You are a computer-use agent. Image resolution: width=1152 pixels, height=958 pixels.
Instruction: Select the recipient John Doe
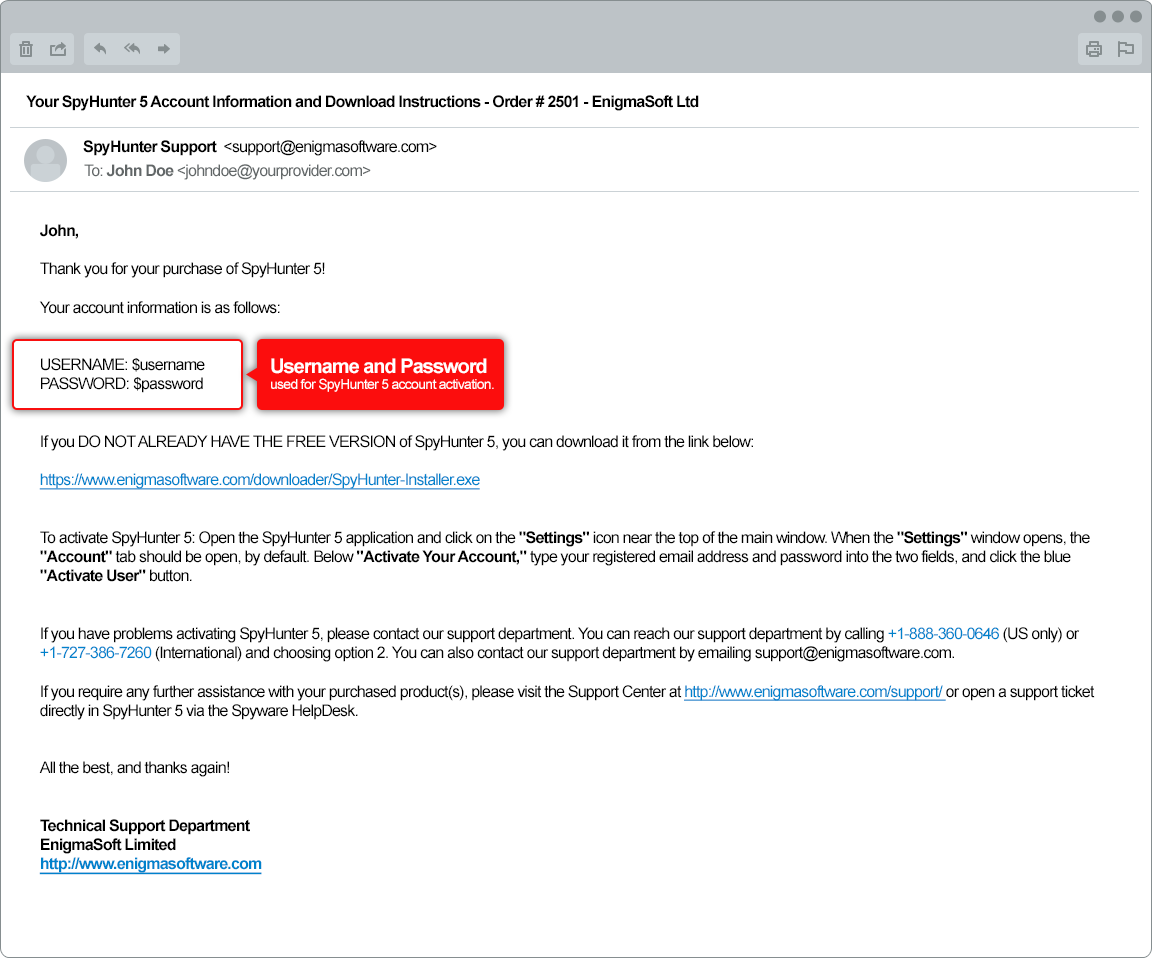click(140, 171)
